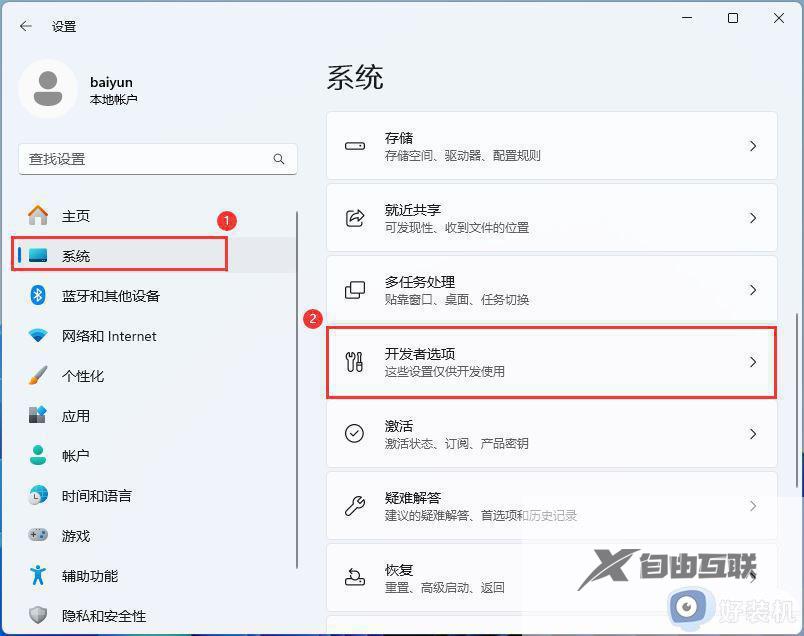Screen dimensions: 804x636
Task: Click the 个性化 brush icon
Action: pos(37,375)
